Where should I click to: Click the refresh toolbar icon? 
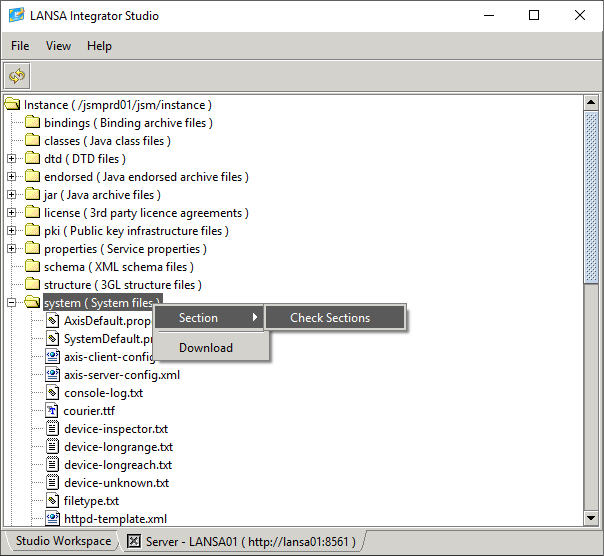pos(17,76)
